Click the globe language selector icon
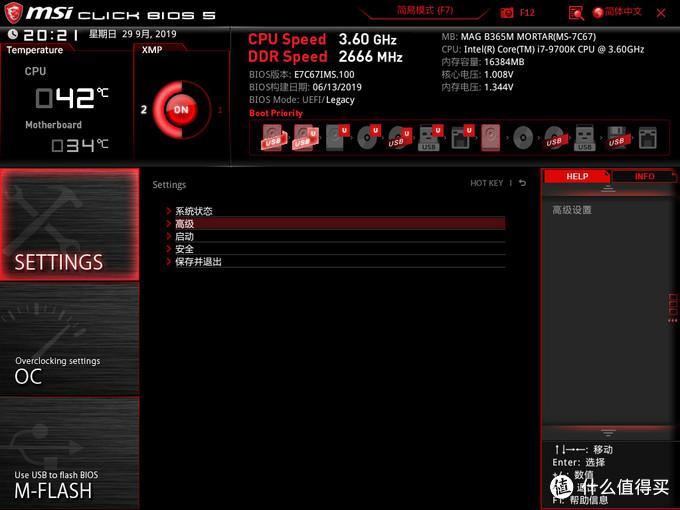Screen dimensions: 680x510 tap(598, 13)
